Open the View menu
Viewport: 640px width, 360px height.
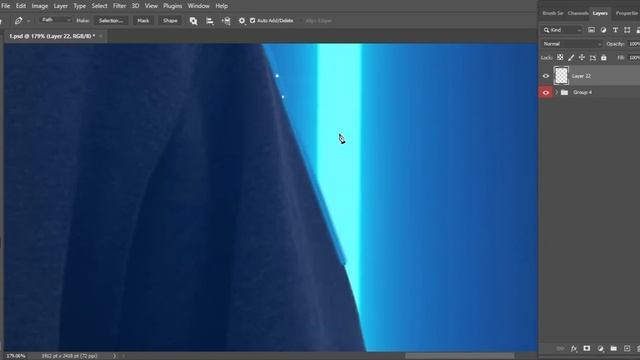[151, 6]
